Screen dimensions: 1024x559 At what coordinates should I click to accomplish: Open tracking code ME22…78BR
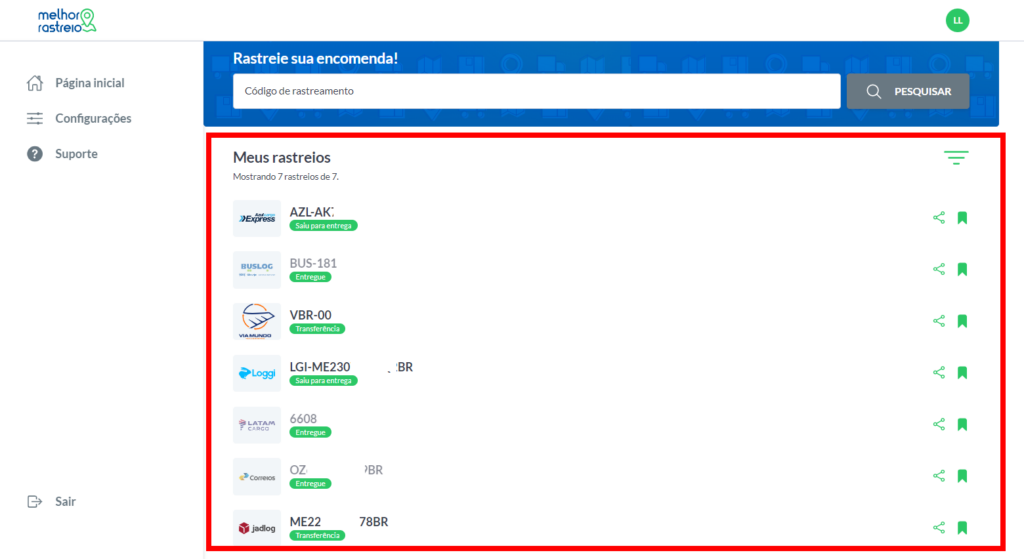click(339, 522)
